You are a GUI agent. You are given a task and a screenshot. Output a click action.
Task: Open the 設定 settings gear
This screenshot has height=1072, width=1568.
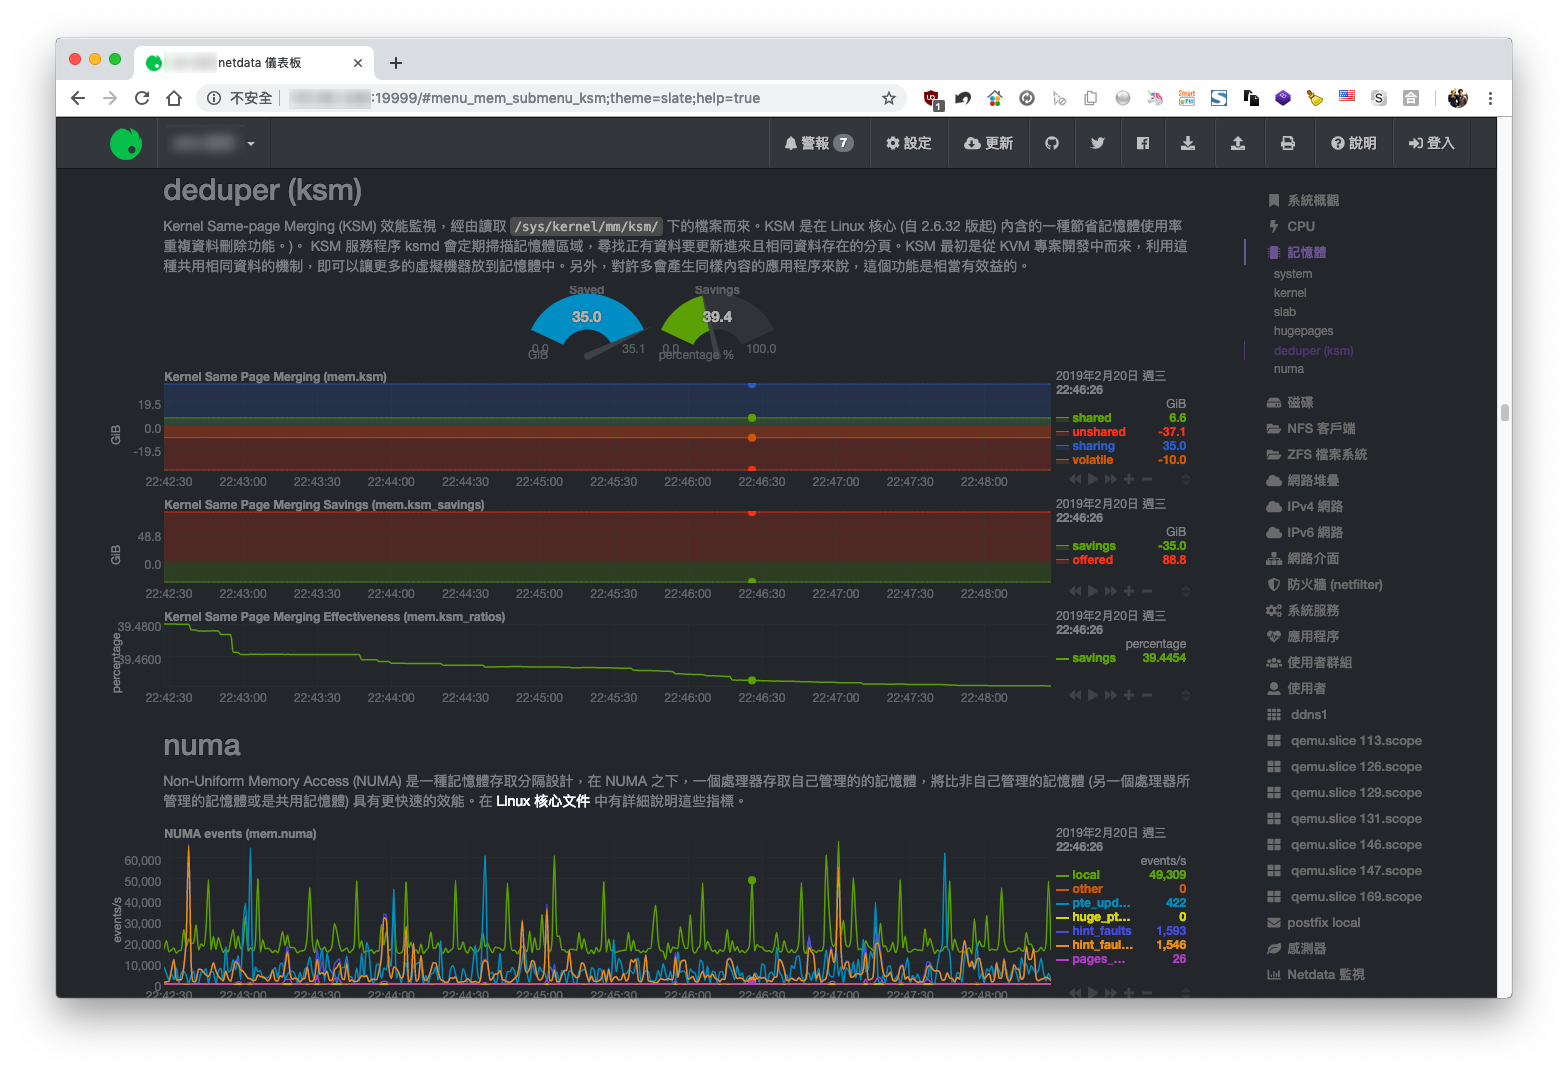click(x=908, y=143)
